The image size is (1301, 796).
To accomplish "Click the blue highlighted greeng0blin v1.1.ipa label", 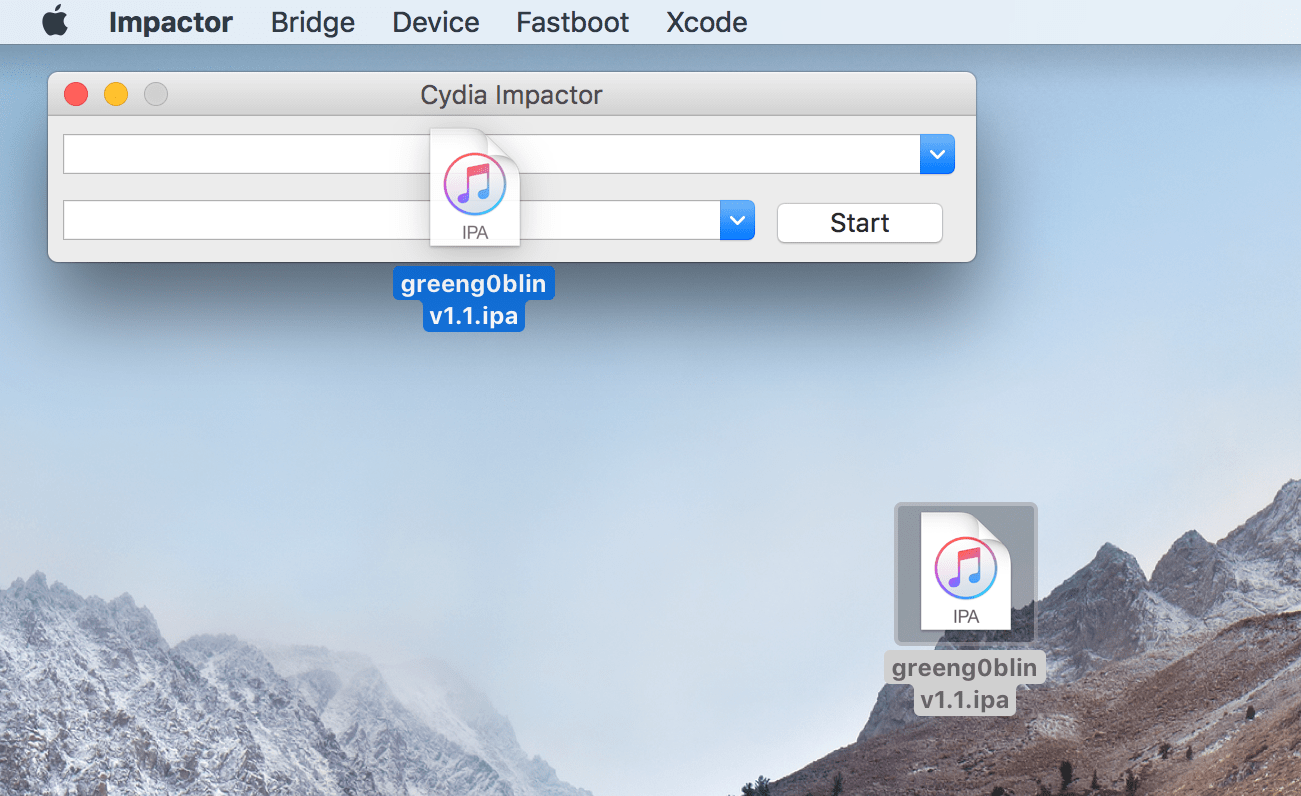I will click(474, 299).
